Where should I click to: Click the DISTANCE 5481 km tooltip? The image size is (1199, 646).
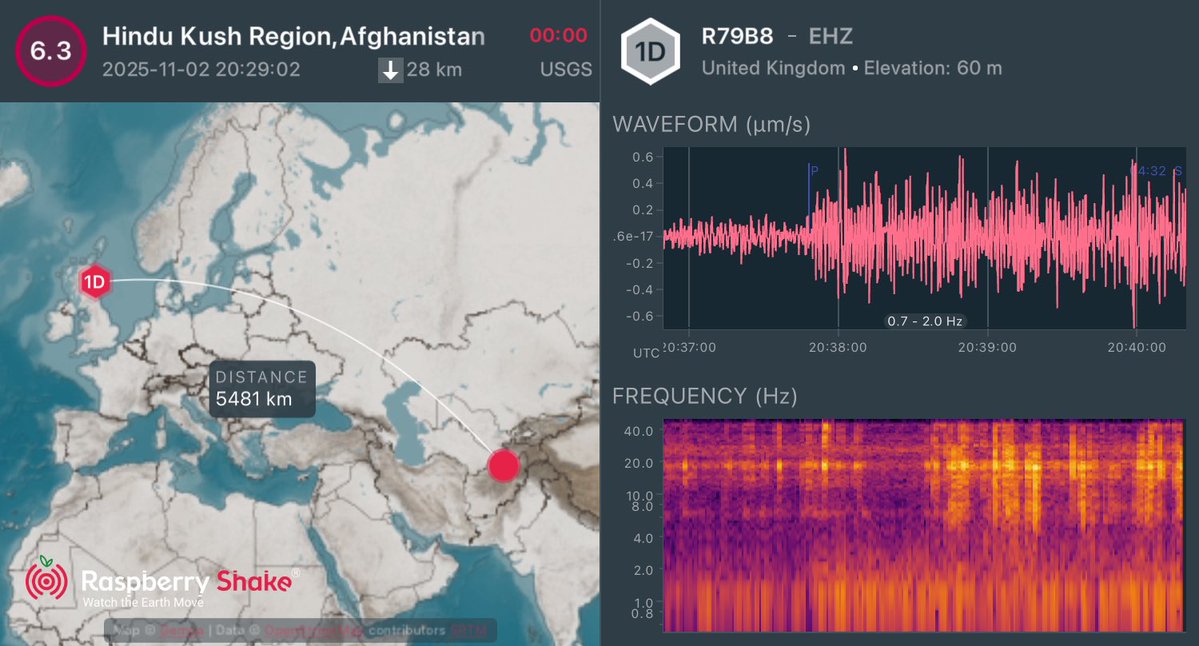click(x=260, y=389)
